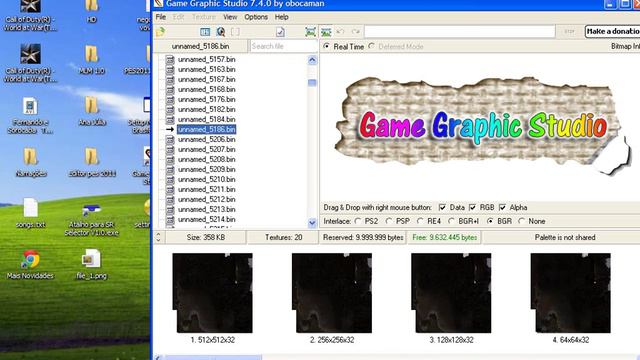Click the file list scroll down arrow
640x360 pixels.
(x=312, y=223)
